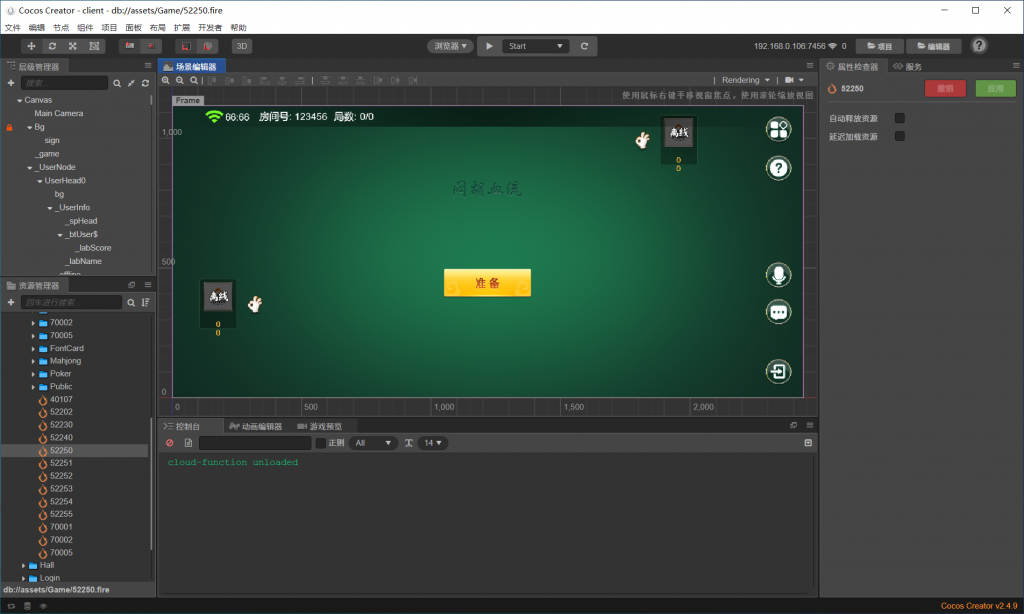Open the Rendering dropdown in scene editor

coord(746,80)
